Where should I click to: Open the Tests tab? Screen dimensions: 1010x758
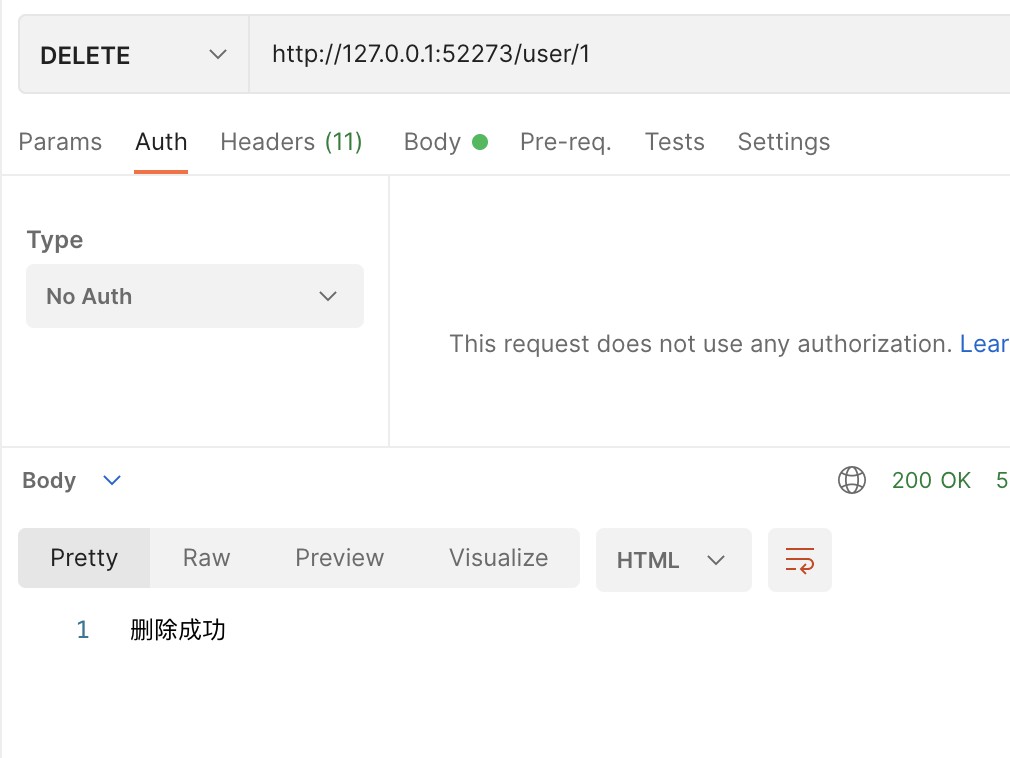click(x=675, y=142)
